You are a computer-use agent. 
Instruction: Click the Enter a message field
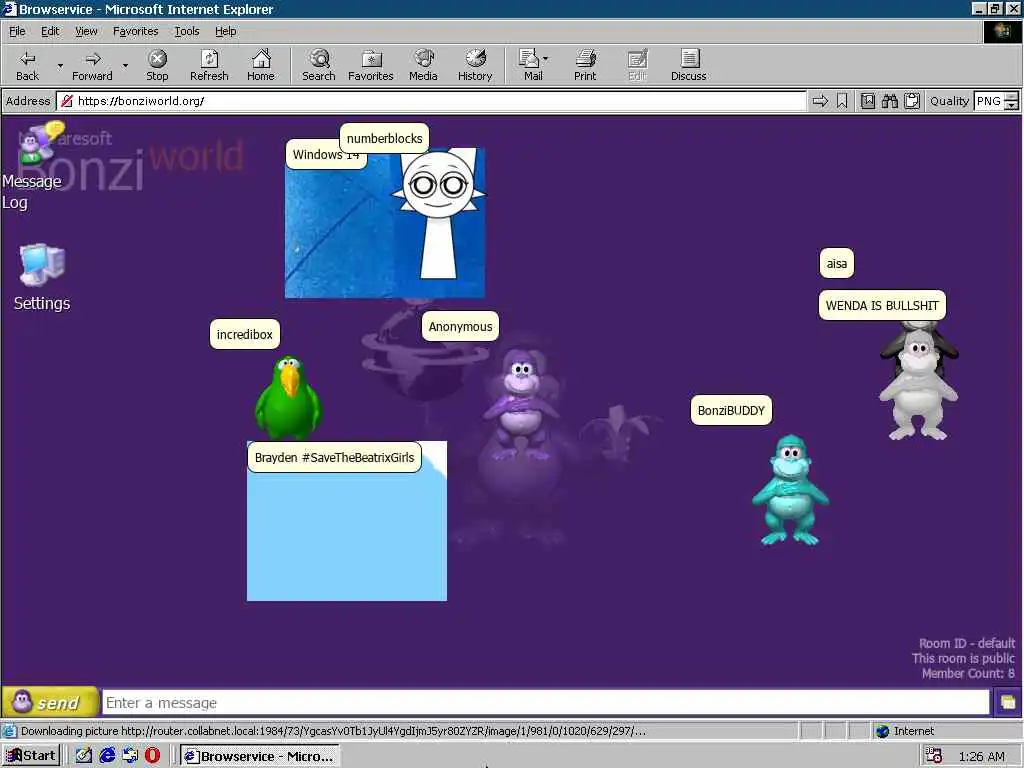(x=546, y=703)
